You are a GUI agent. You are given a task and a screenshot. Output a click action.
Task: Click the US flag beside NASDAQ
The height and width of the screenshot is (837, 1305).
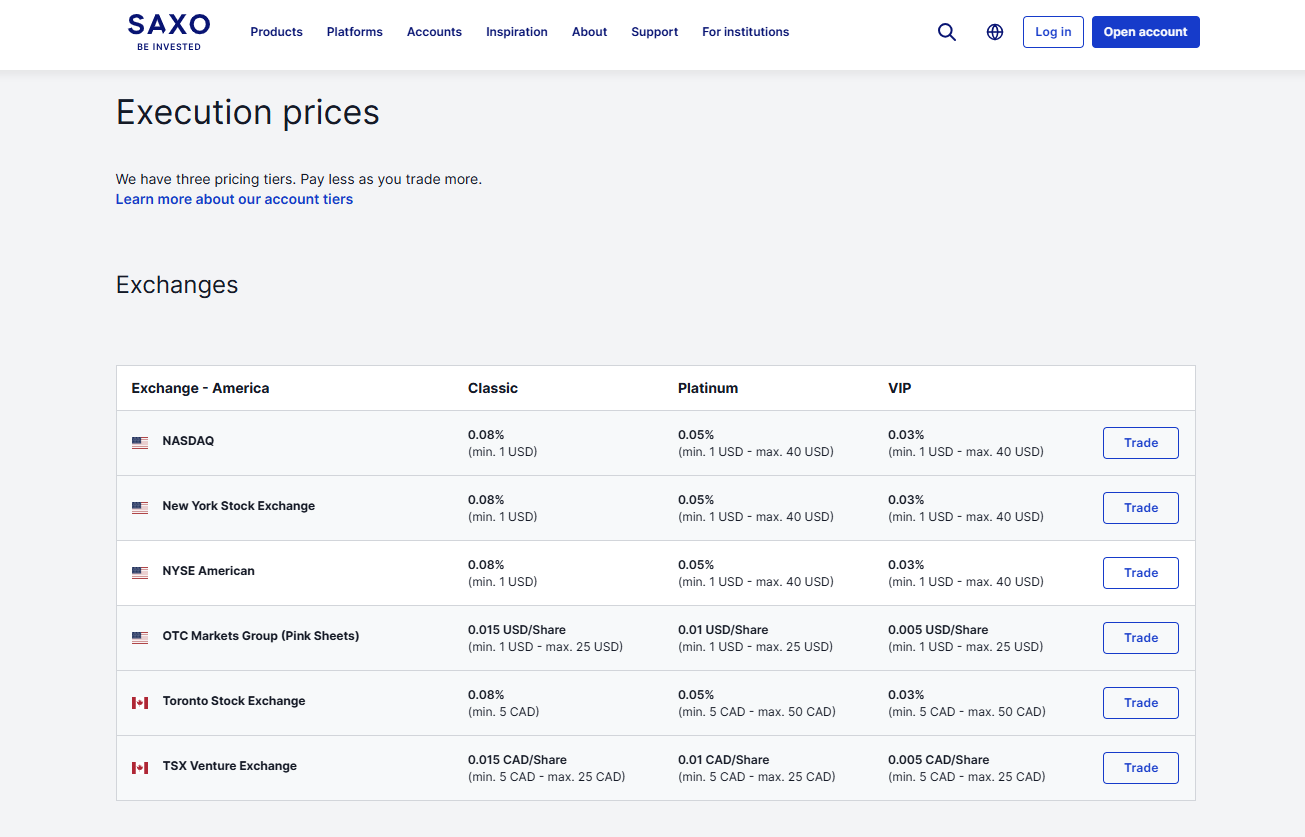pos(140,442)
